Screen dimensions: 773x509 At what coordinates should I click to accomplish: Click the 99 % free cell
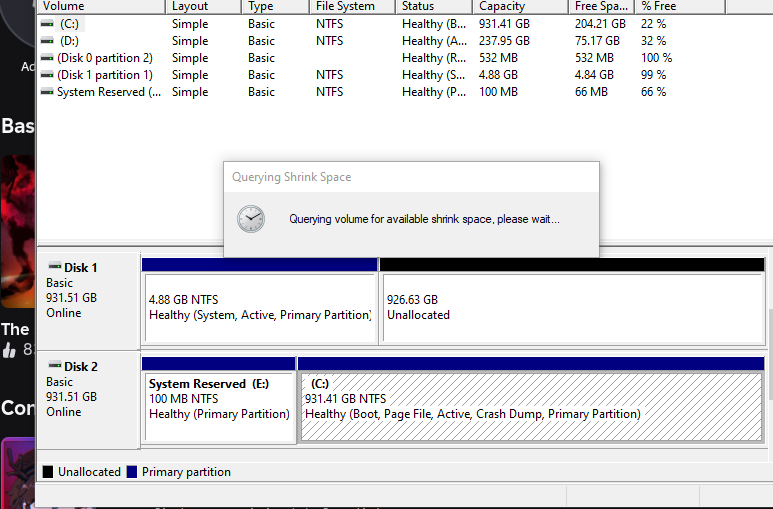(653, 74)
